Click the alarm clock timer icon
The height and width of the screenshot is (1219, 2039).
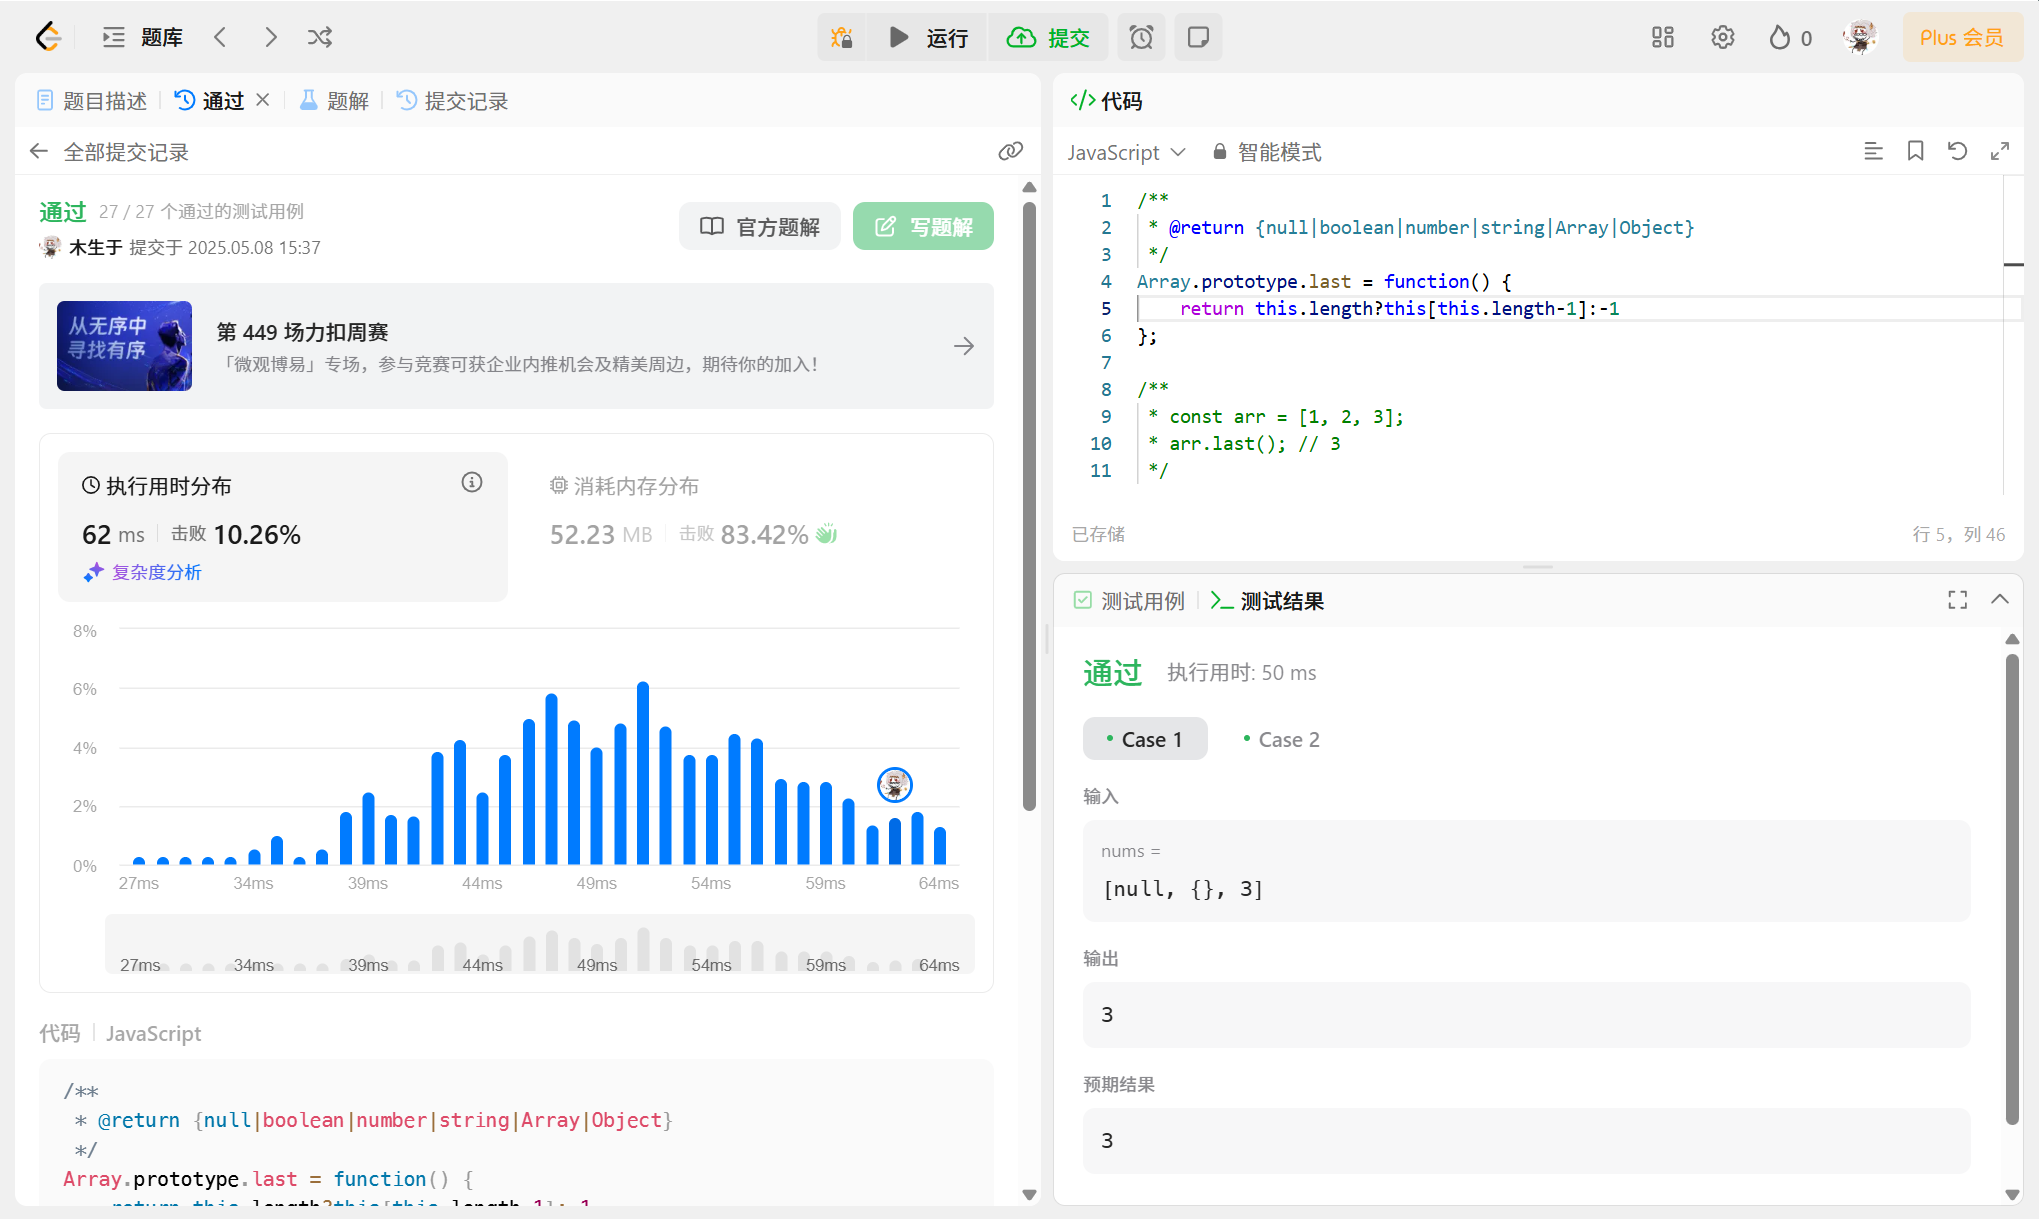click(1141, 38)
